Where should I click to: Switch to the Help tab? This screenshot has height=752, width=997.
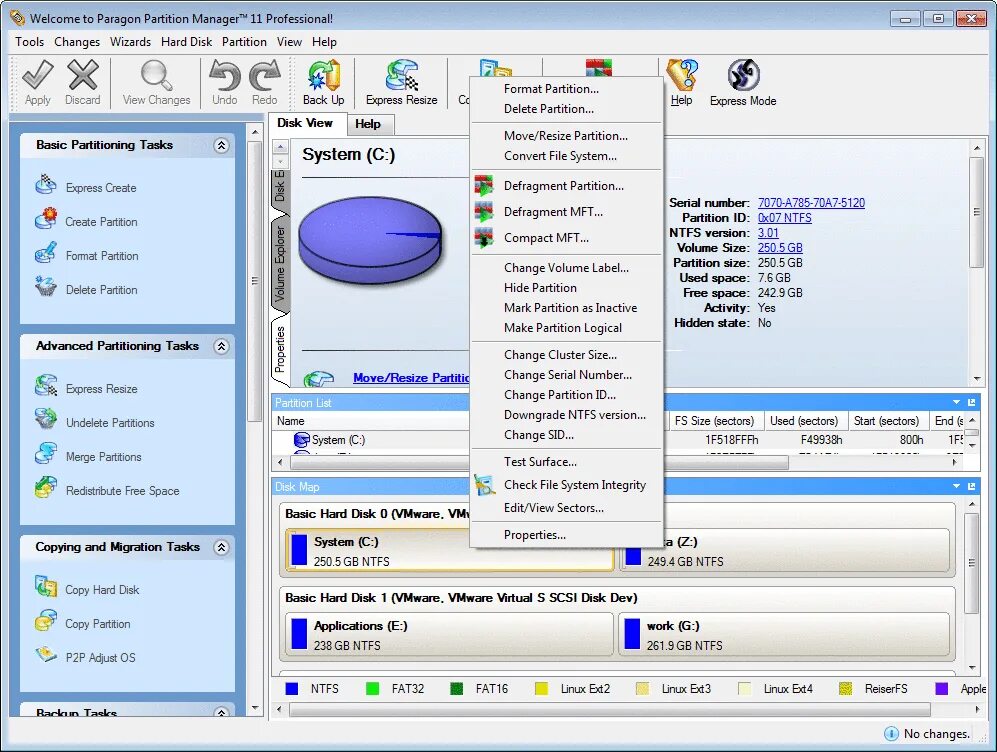pos(368,124)
